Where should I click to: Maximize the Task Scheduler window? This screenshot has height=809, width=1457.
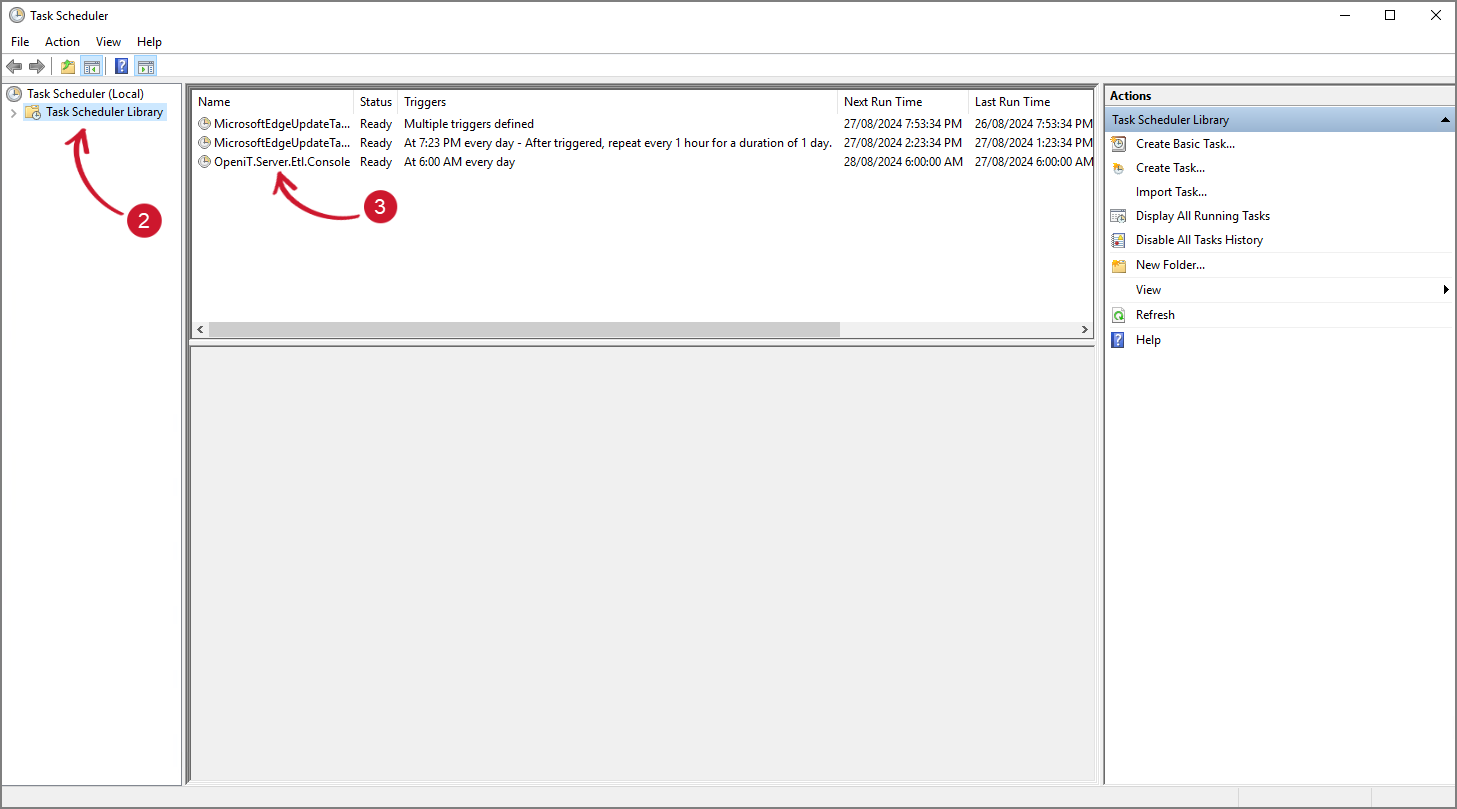1390,15
